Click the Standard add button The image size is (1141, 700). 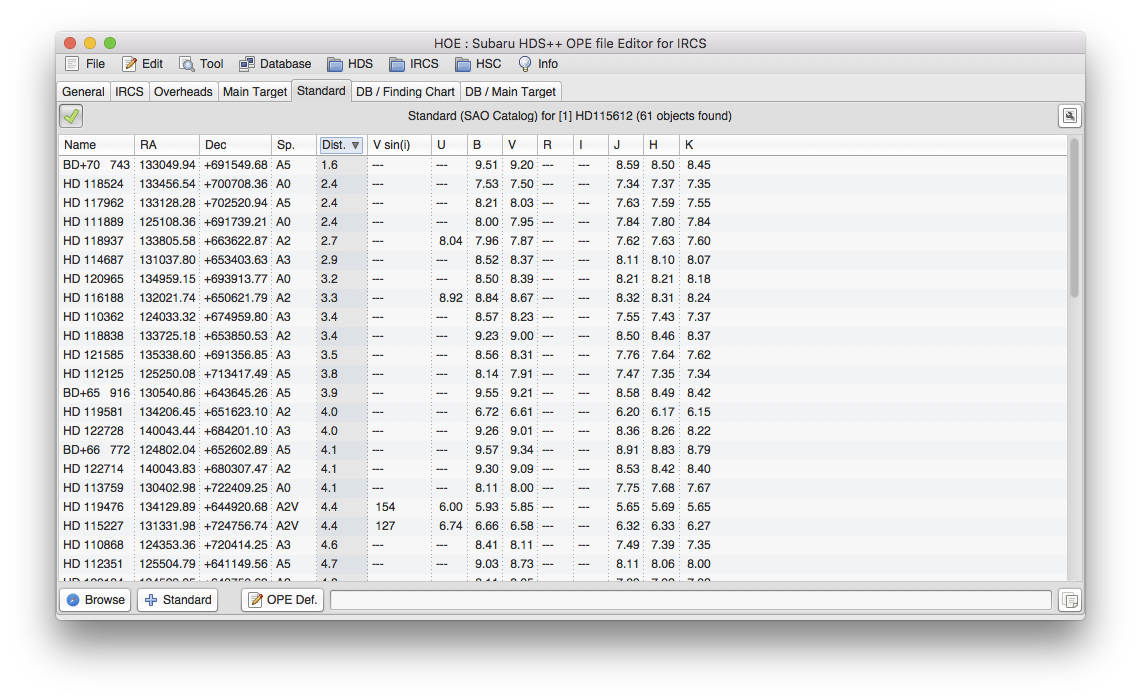tap(178, 600)
